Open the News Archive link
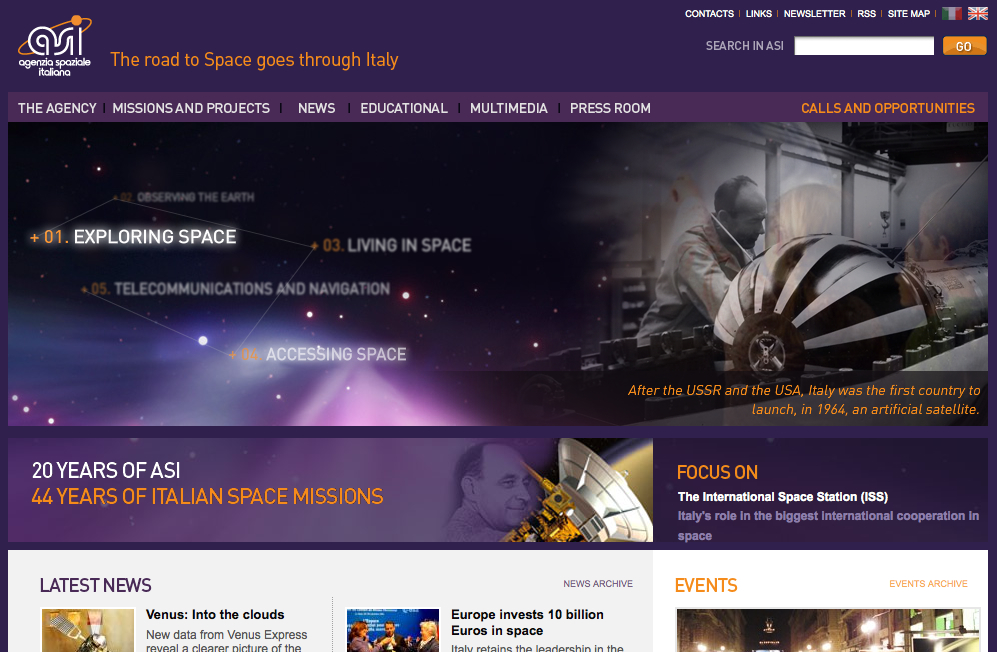The image size is (997, 652). point(597,584)
